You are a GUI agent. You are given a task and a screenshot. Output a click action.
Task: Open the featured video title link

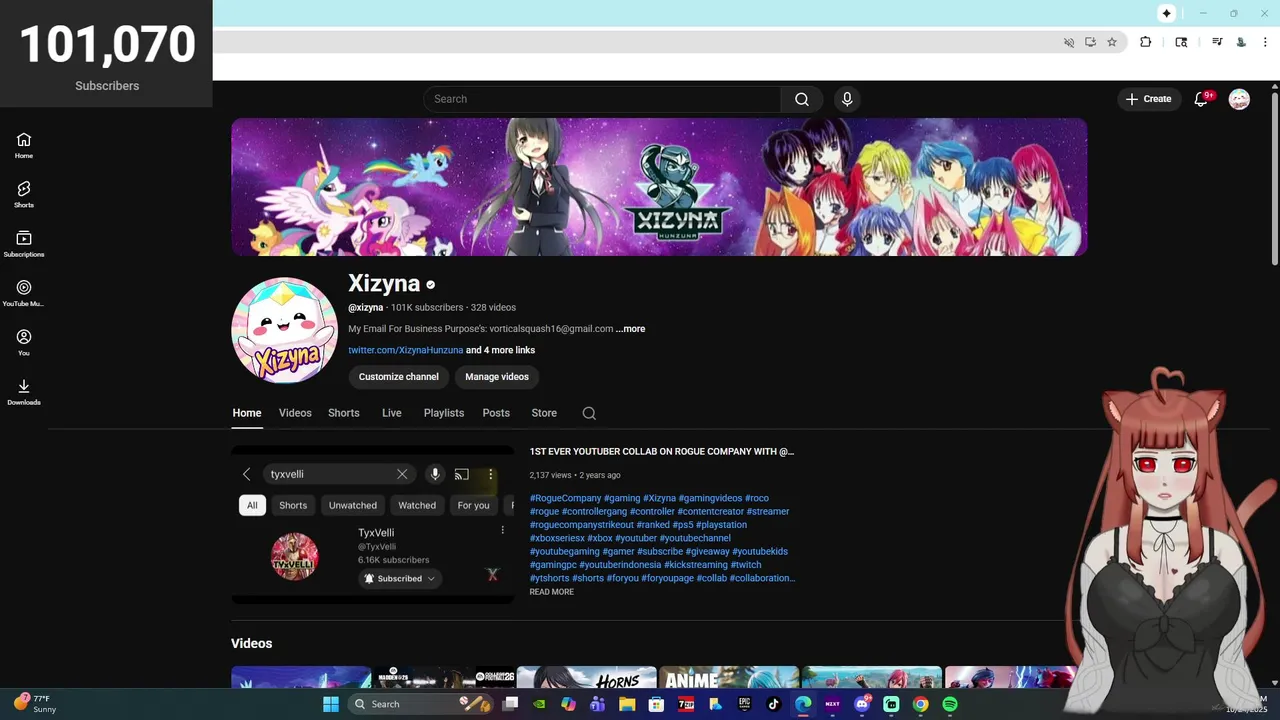click(x=662, y=451)
